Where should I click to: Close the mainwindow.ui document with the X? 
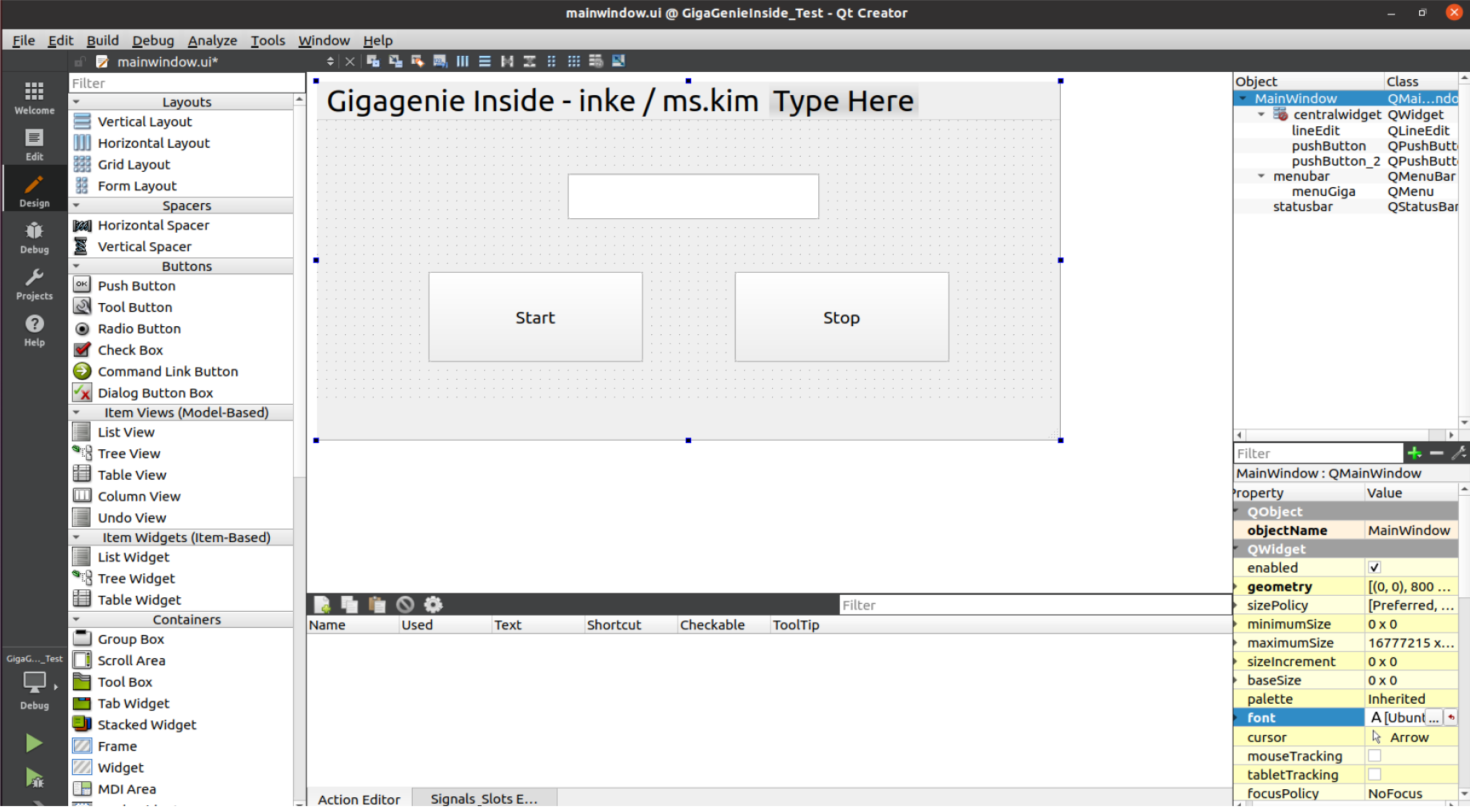click(350, 61)
